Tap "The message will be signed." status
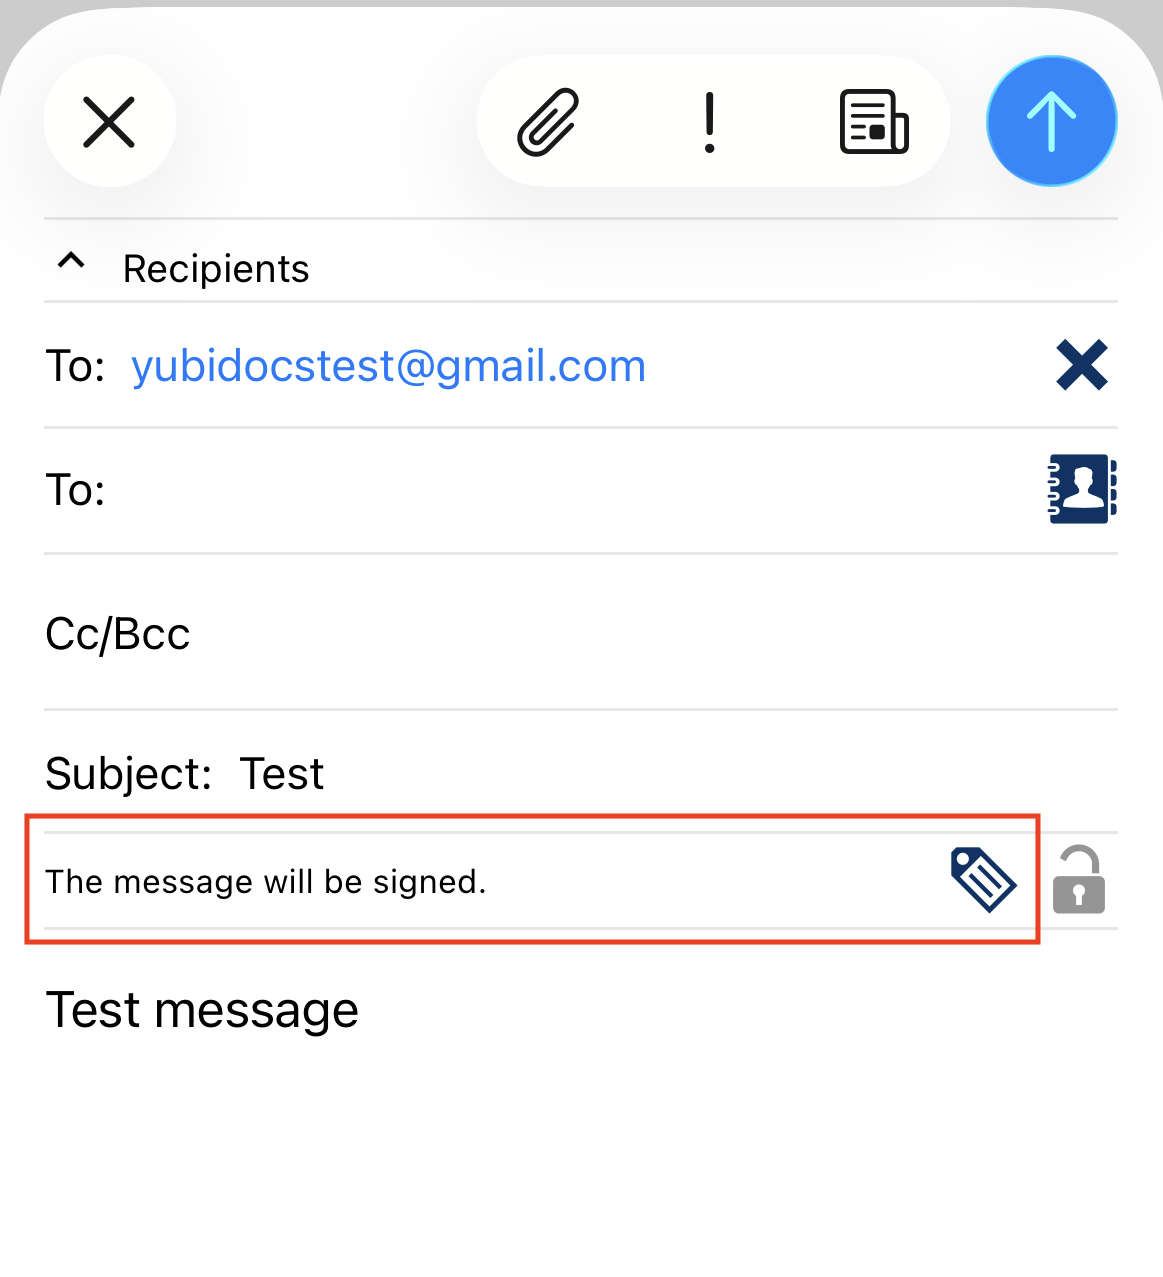The width and height of the screenshot is (1163, 1277). click(266, 882)
